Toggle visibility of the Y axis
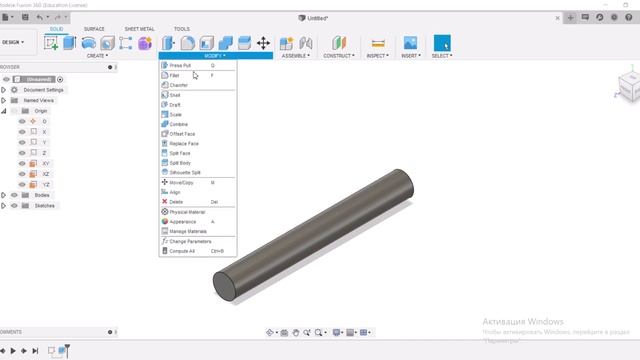The width and height of the screenshot is (640, 360). tap(22, 142)
